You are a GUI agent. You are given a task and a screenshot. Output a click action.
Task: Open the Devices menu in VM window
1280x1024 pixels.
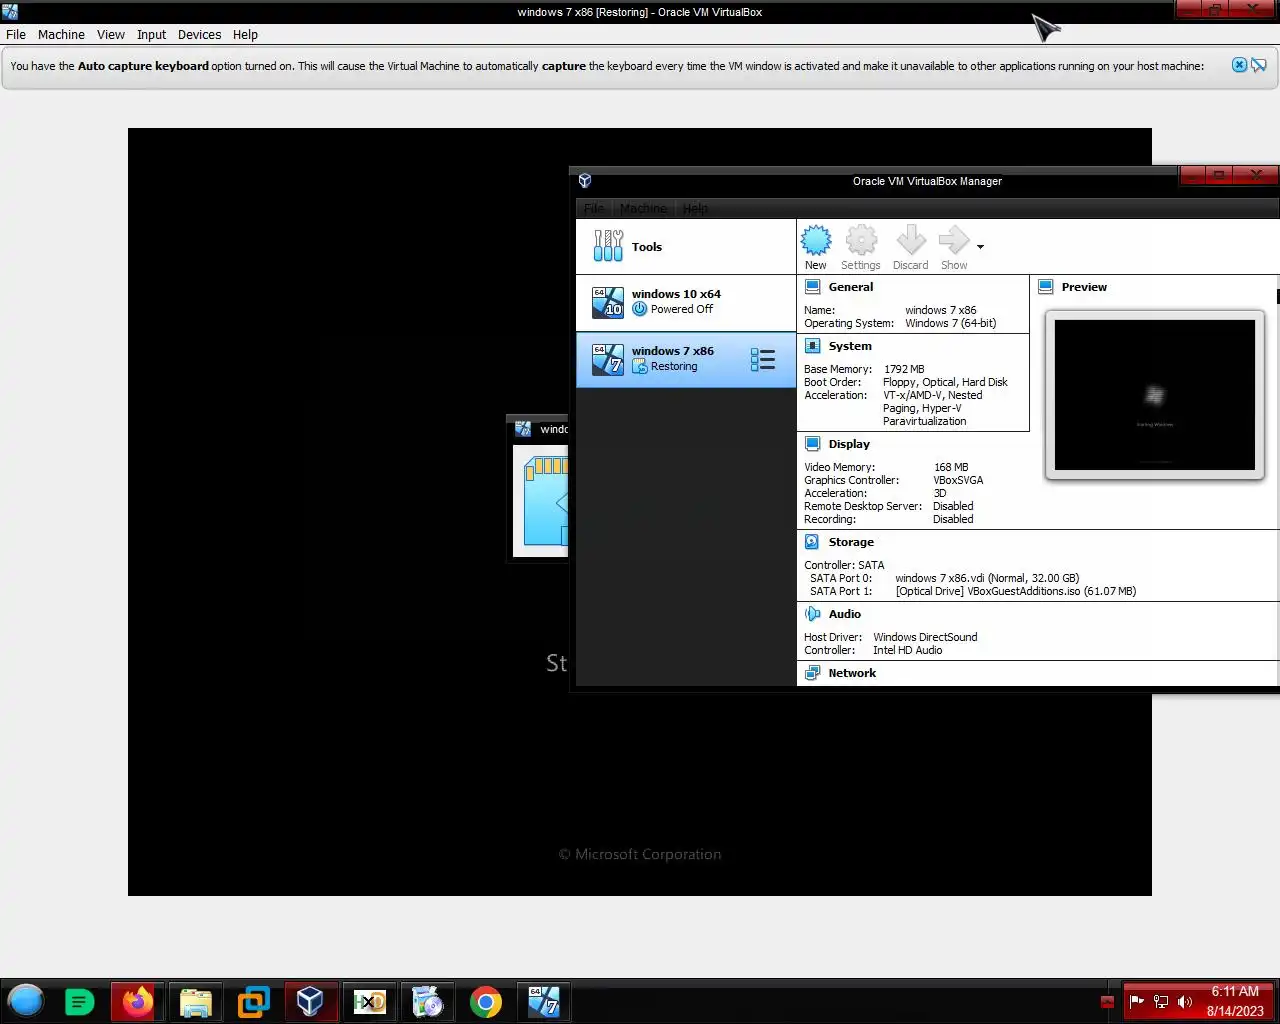(x=199, y=34)
